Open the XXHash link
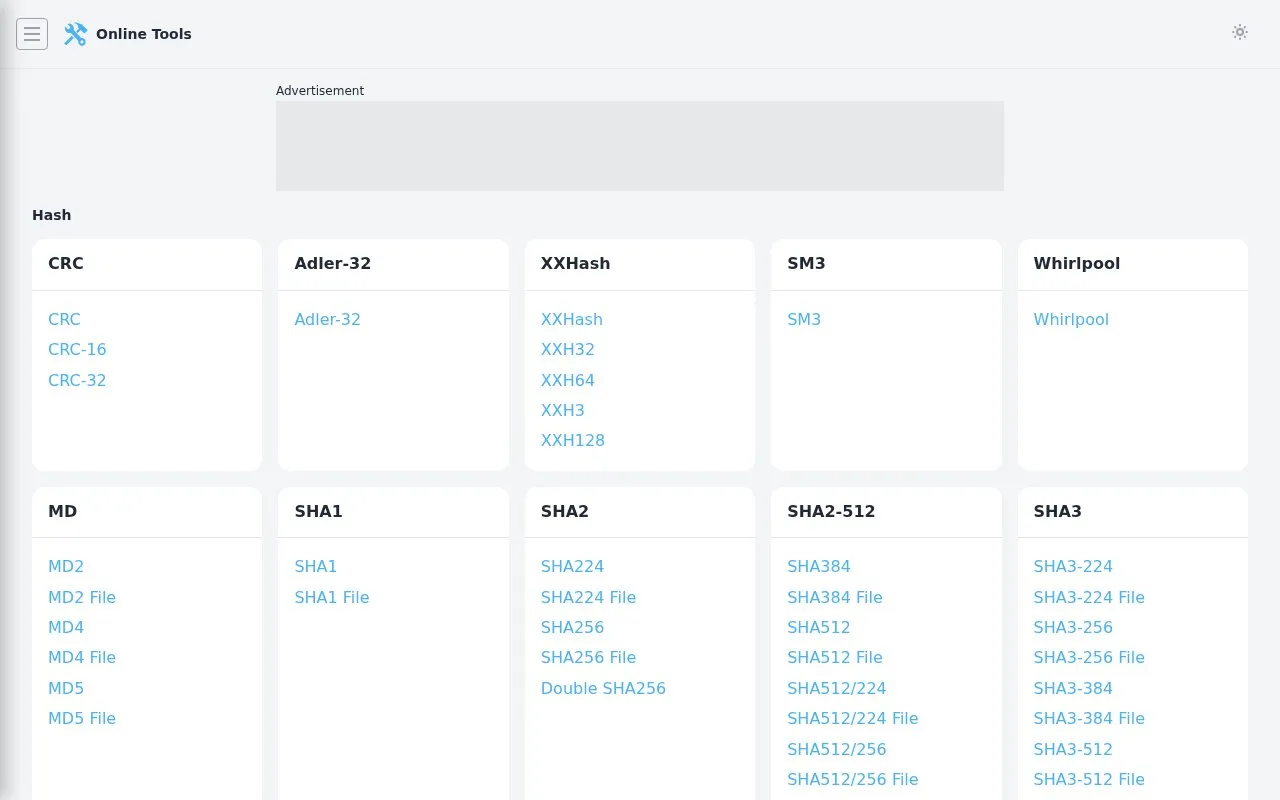This screenshot has height=800, width=1280. (x=572, y=319)
